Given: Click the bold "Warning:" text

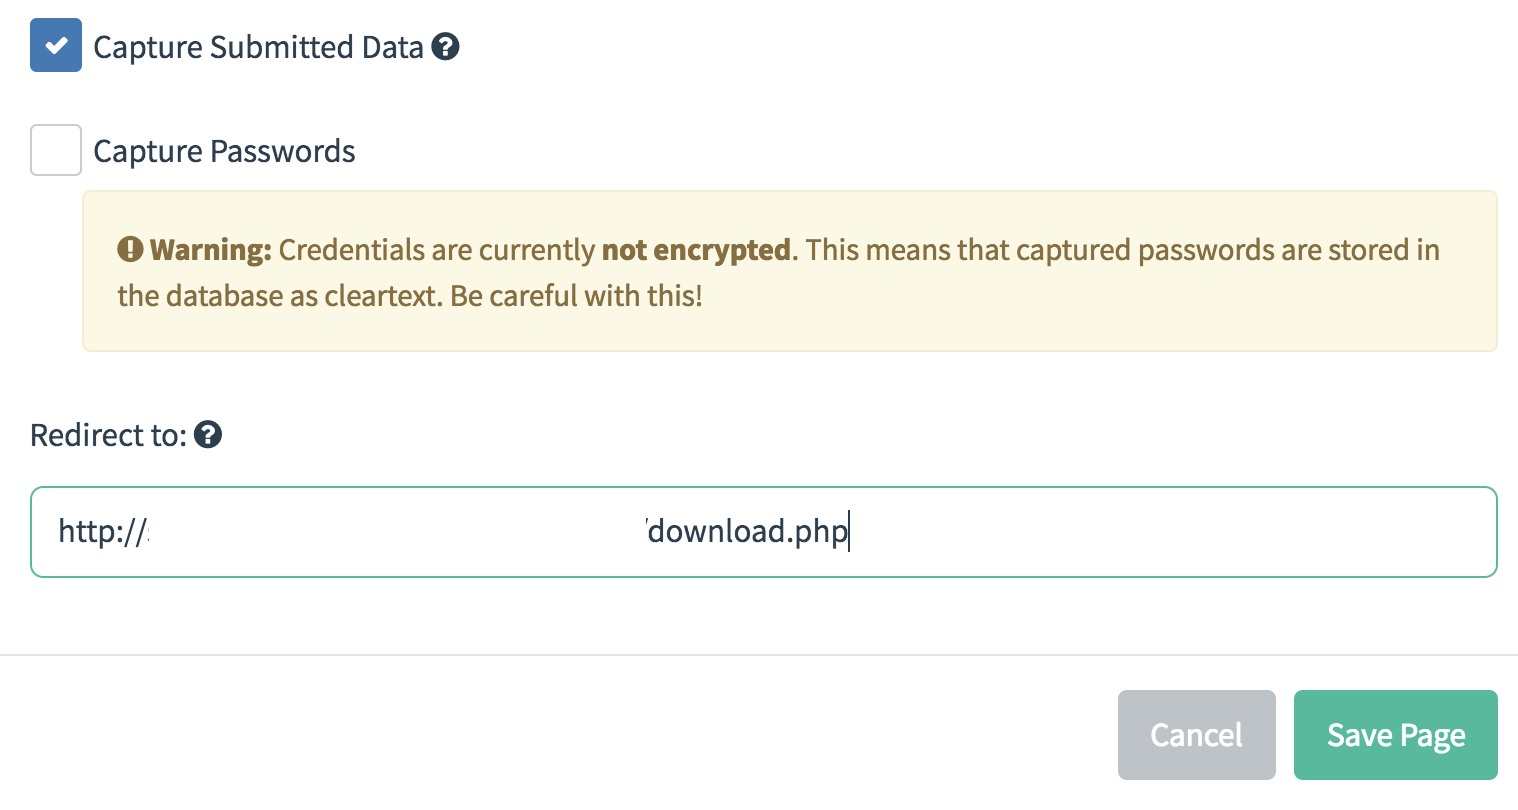Looking at the screenshot, I should click(211, 249).
